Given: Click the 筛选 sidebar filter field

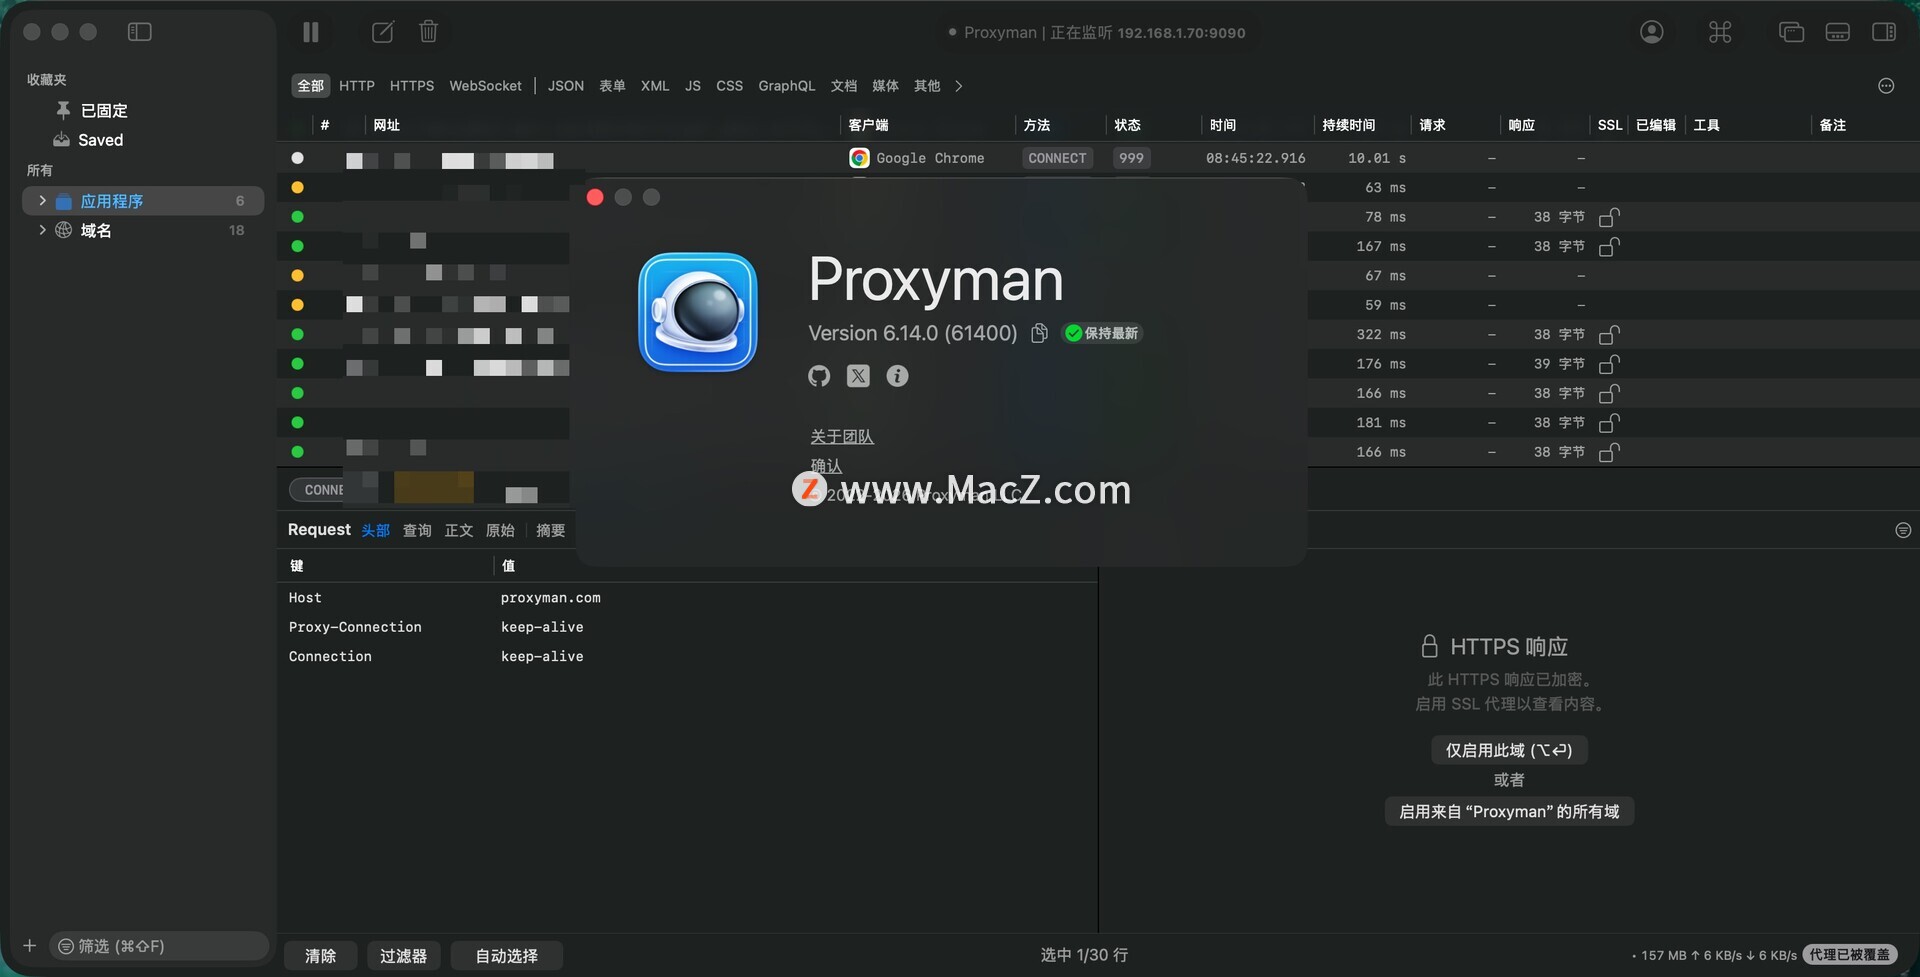Looking at the screenshot, I should point(159,946).
